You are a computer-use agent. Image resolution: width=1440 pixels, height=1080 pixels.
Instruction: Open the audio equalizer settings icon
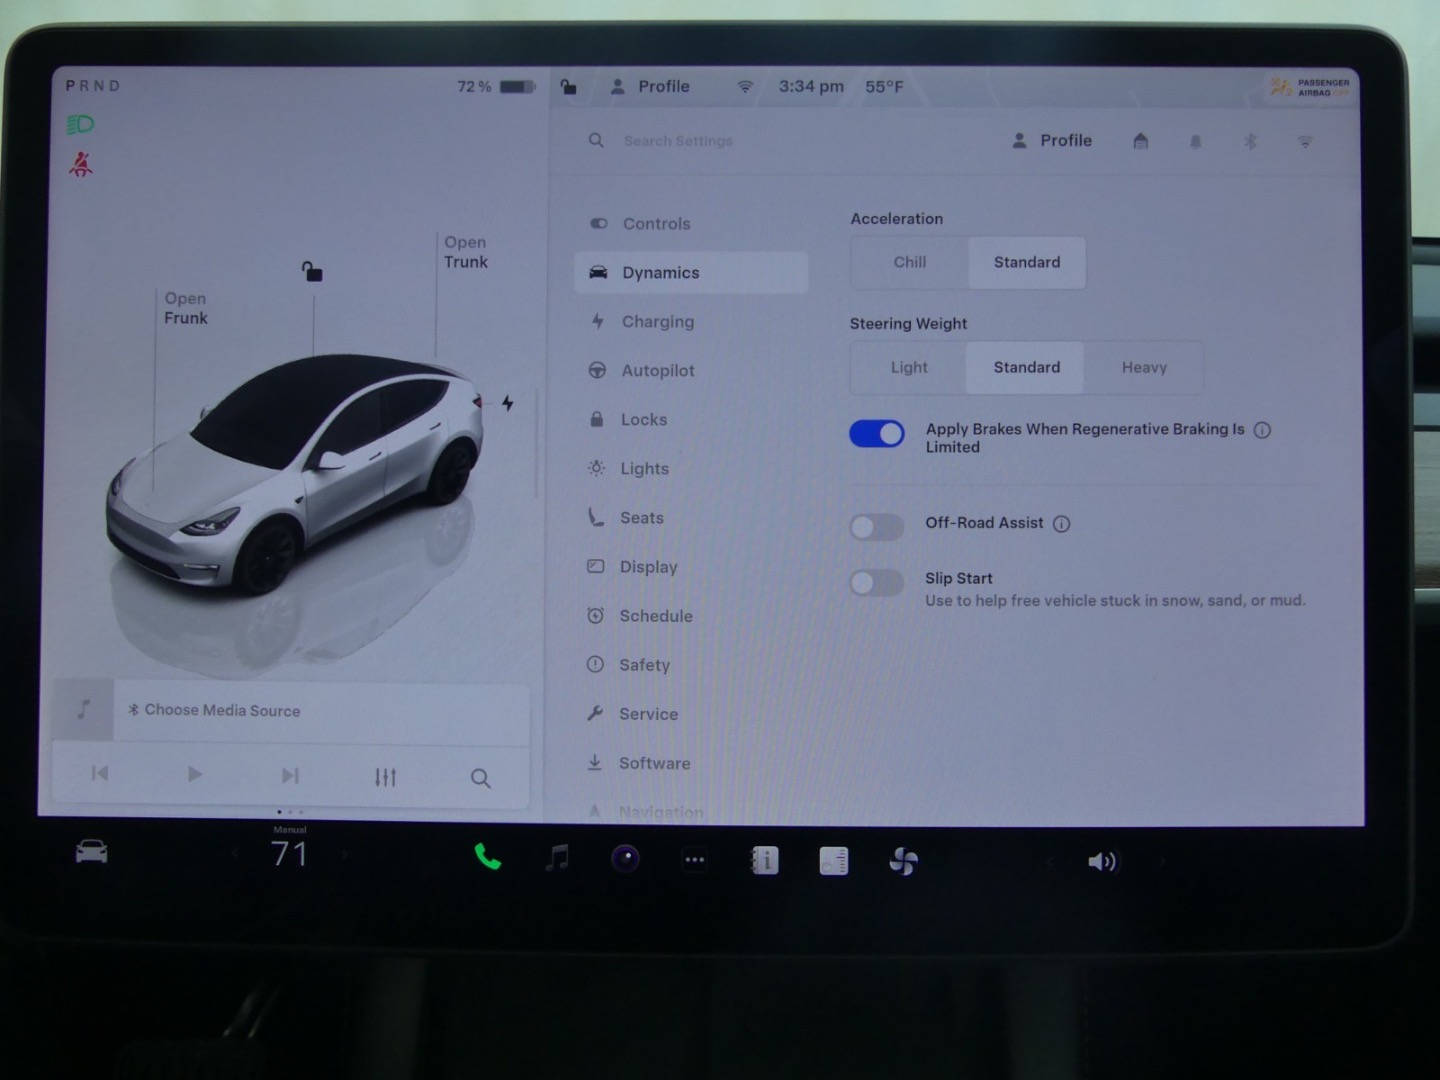pyautogui.click(x=385, y=777)
